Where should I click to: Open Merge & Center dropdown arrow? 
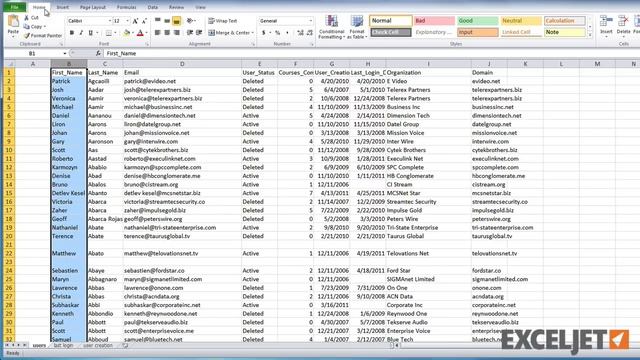click(x=253, y=33)
